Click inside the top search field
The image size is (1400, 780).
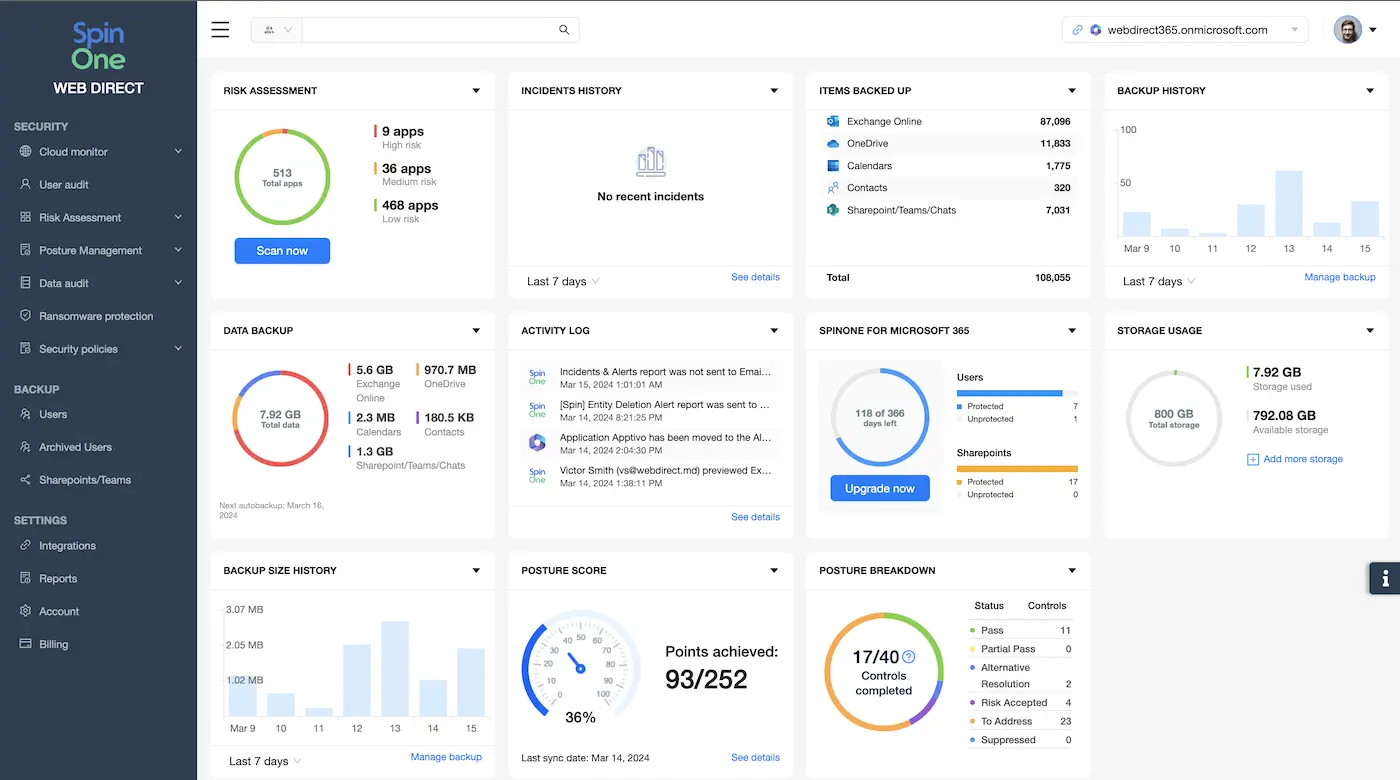point(430,29)
